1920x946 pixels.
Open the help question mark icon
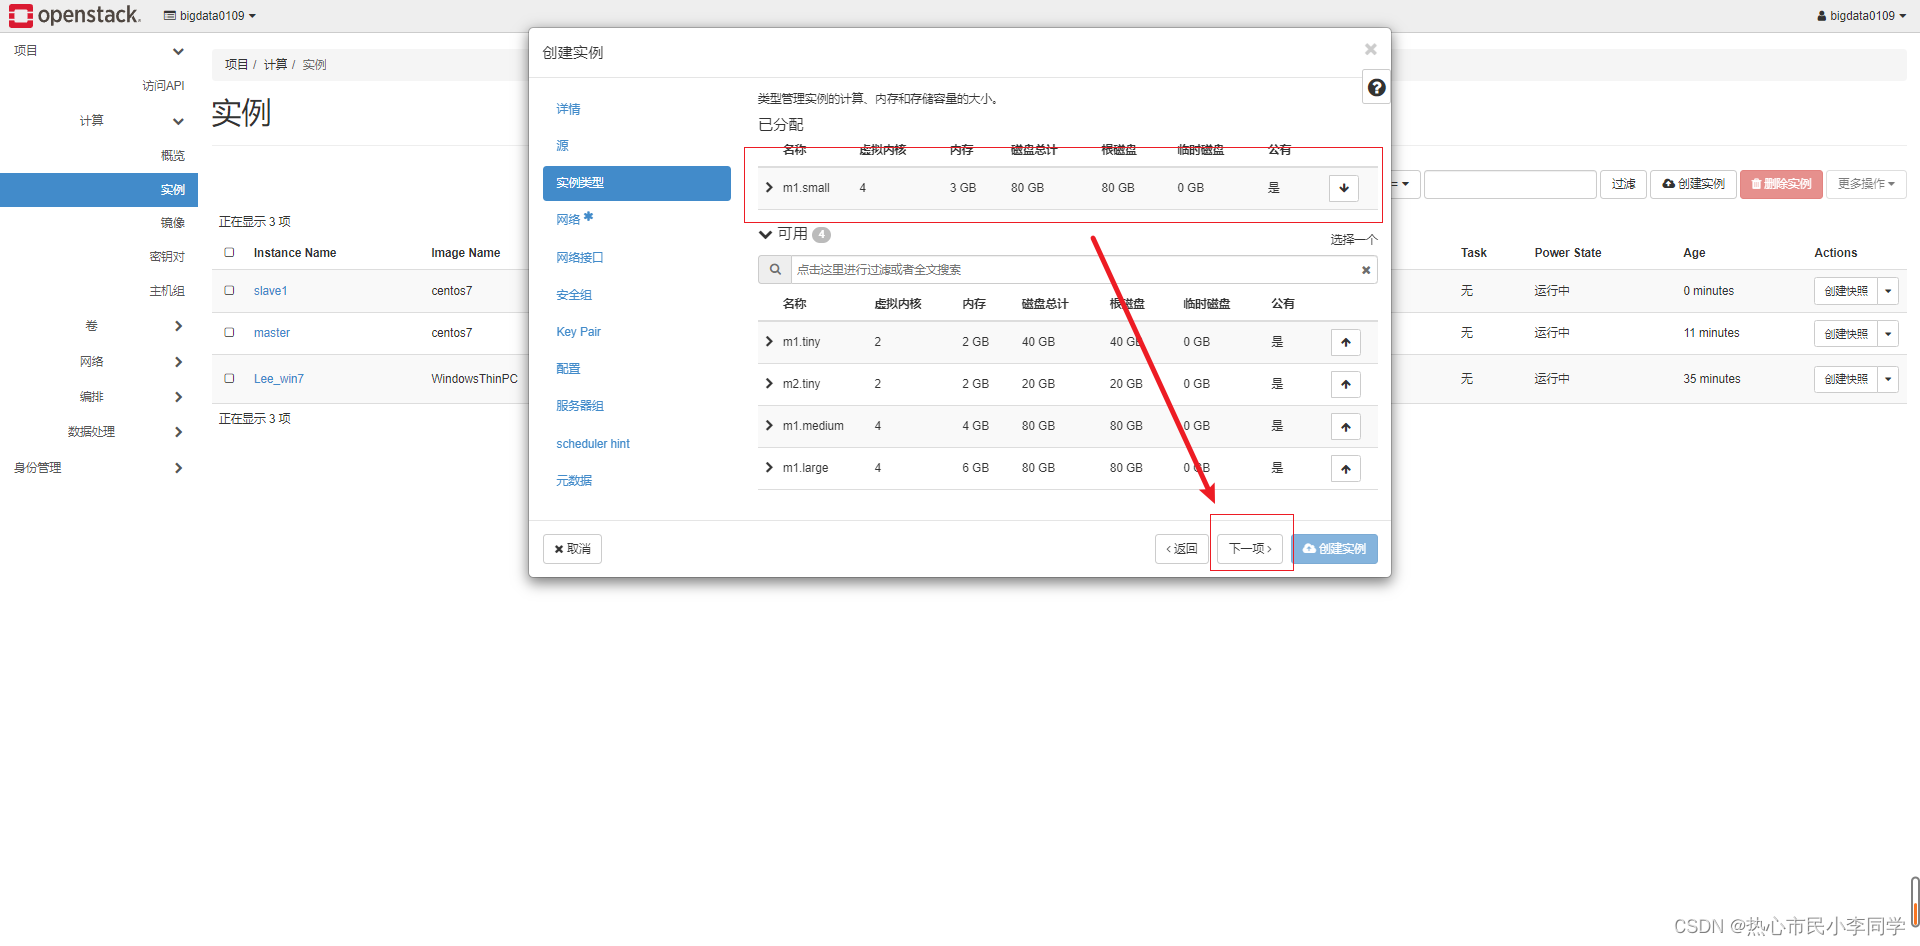tap(1376, 88)
